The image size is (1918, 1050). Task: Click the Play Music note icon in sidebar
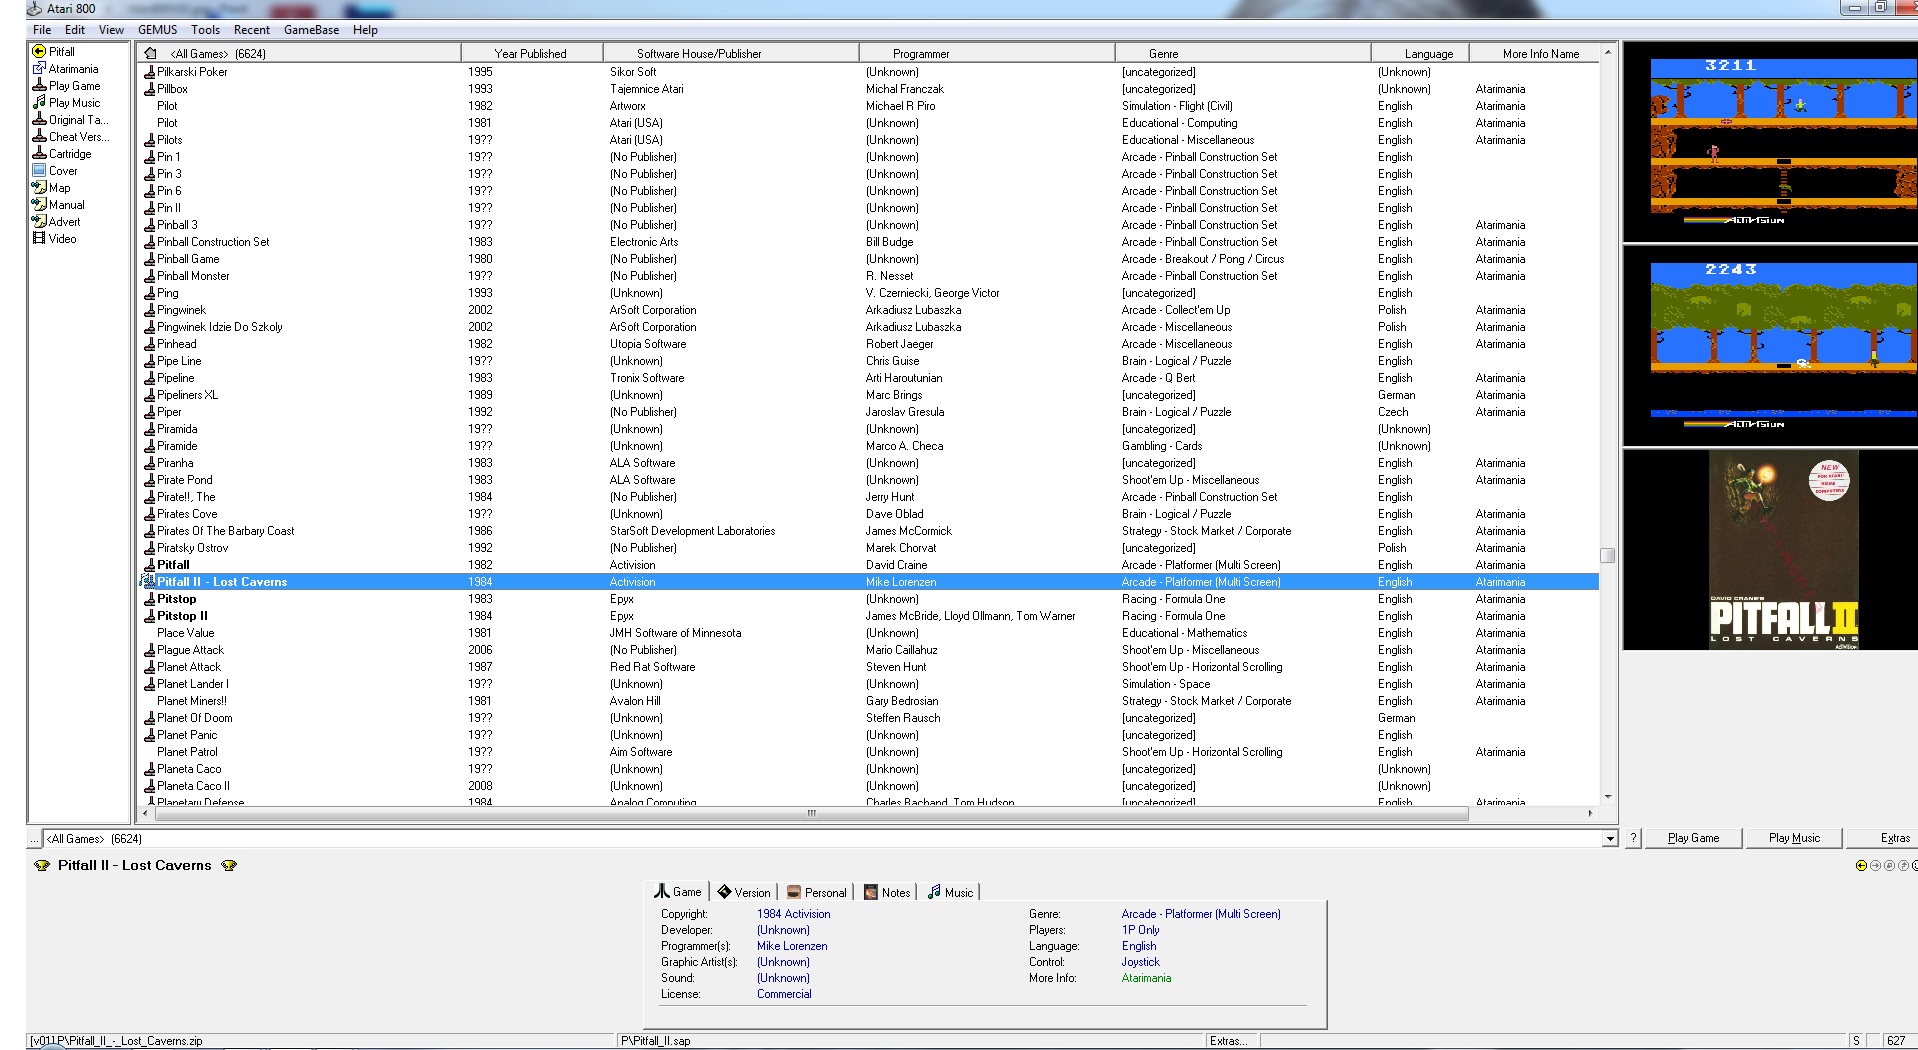pyautogui.click(x=39, y=103)
